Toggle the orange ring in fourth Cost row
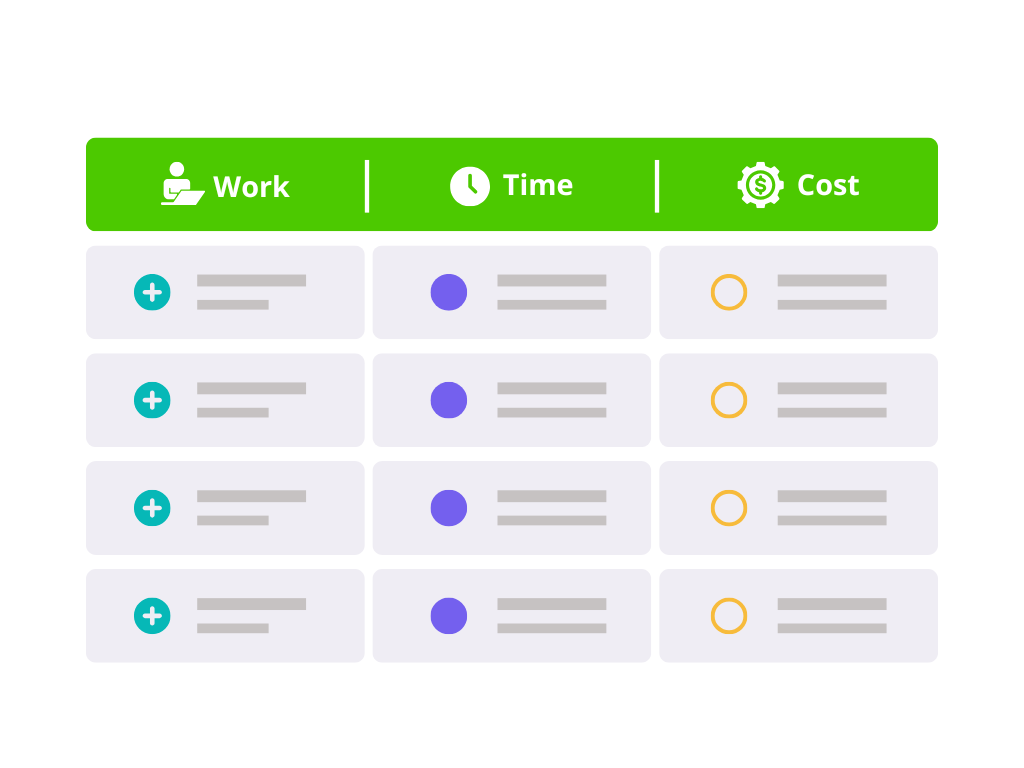This screenshot has height=768, width=1024. 729,616
